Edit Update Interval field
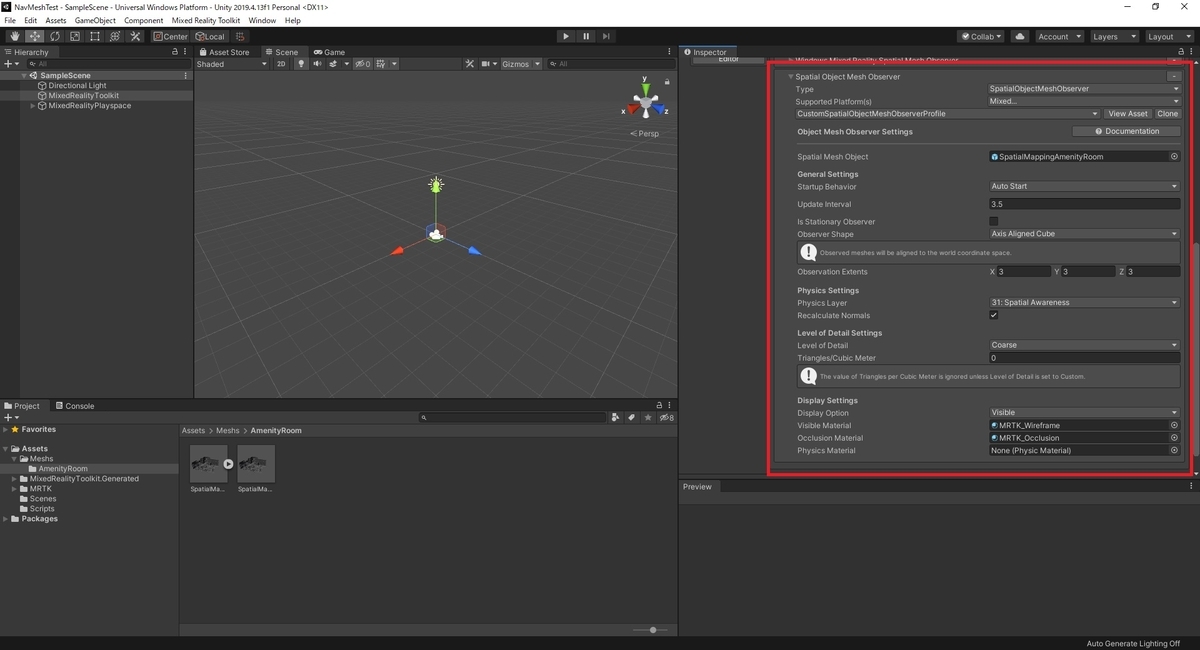Image resolution: width=1200 pixels, height=650 pixels. coord(1084,204)
